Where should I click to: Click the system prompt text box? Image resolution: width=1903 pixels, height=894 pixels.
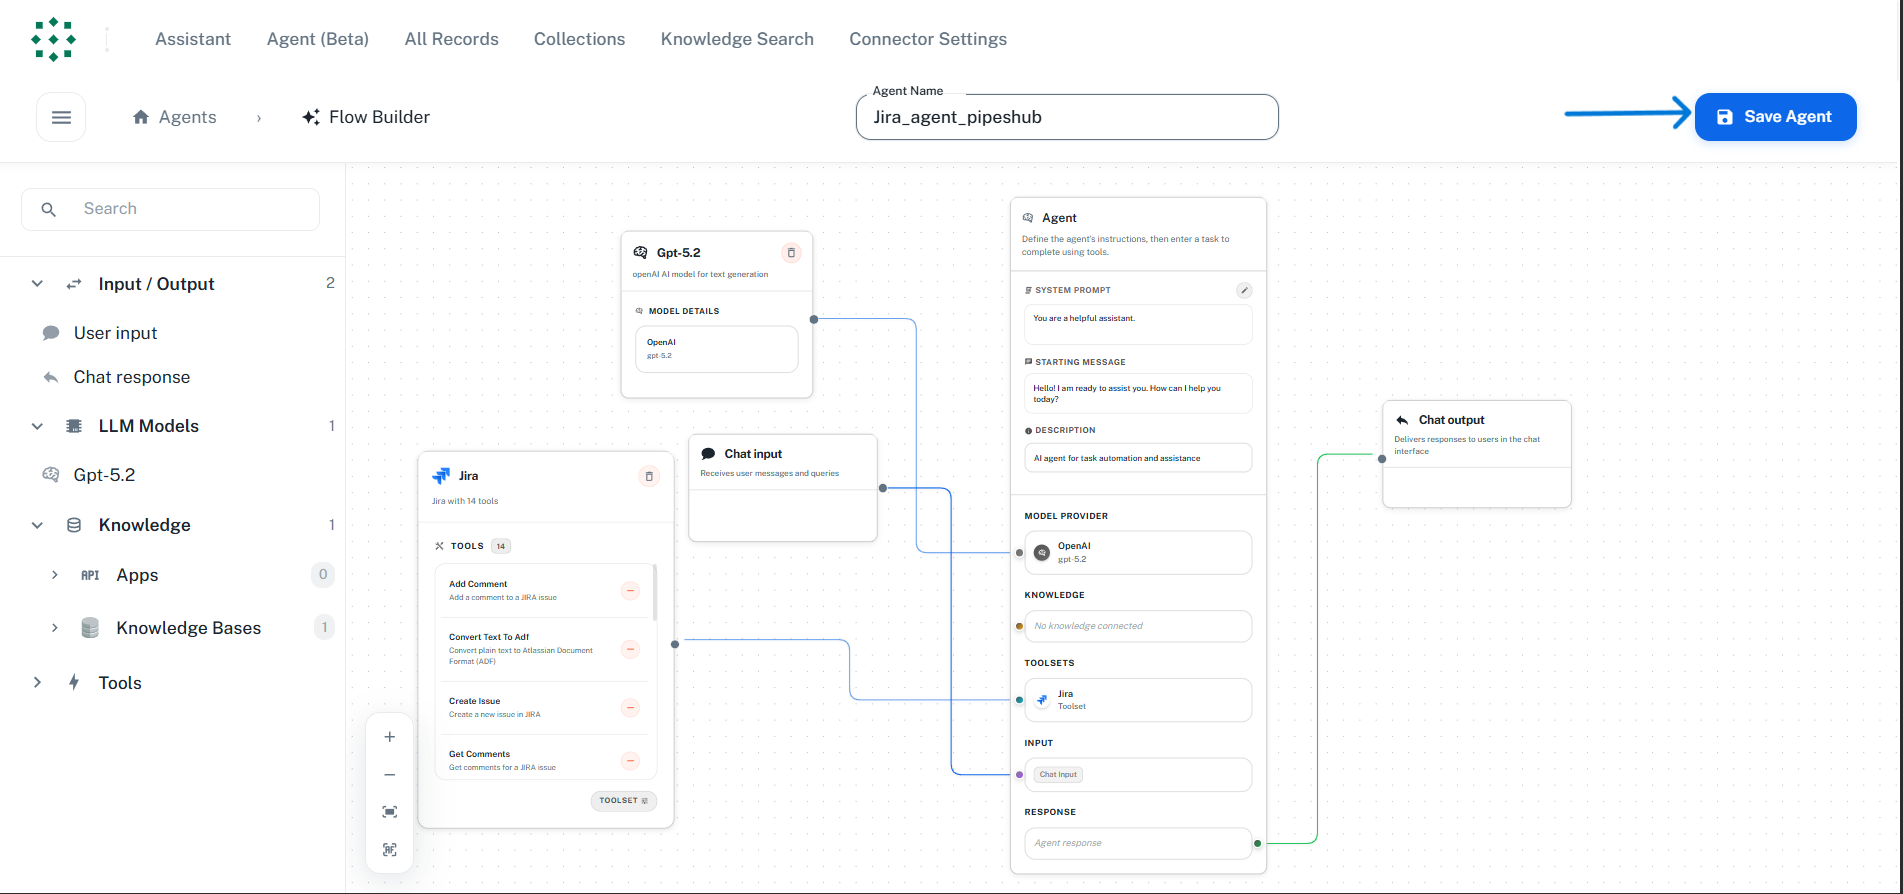1138,324
